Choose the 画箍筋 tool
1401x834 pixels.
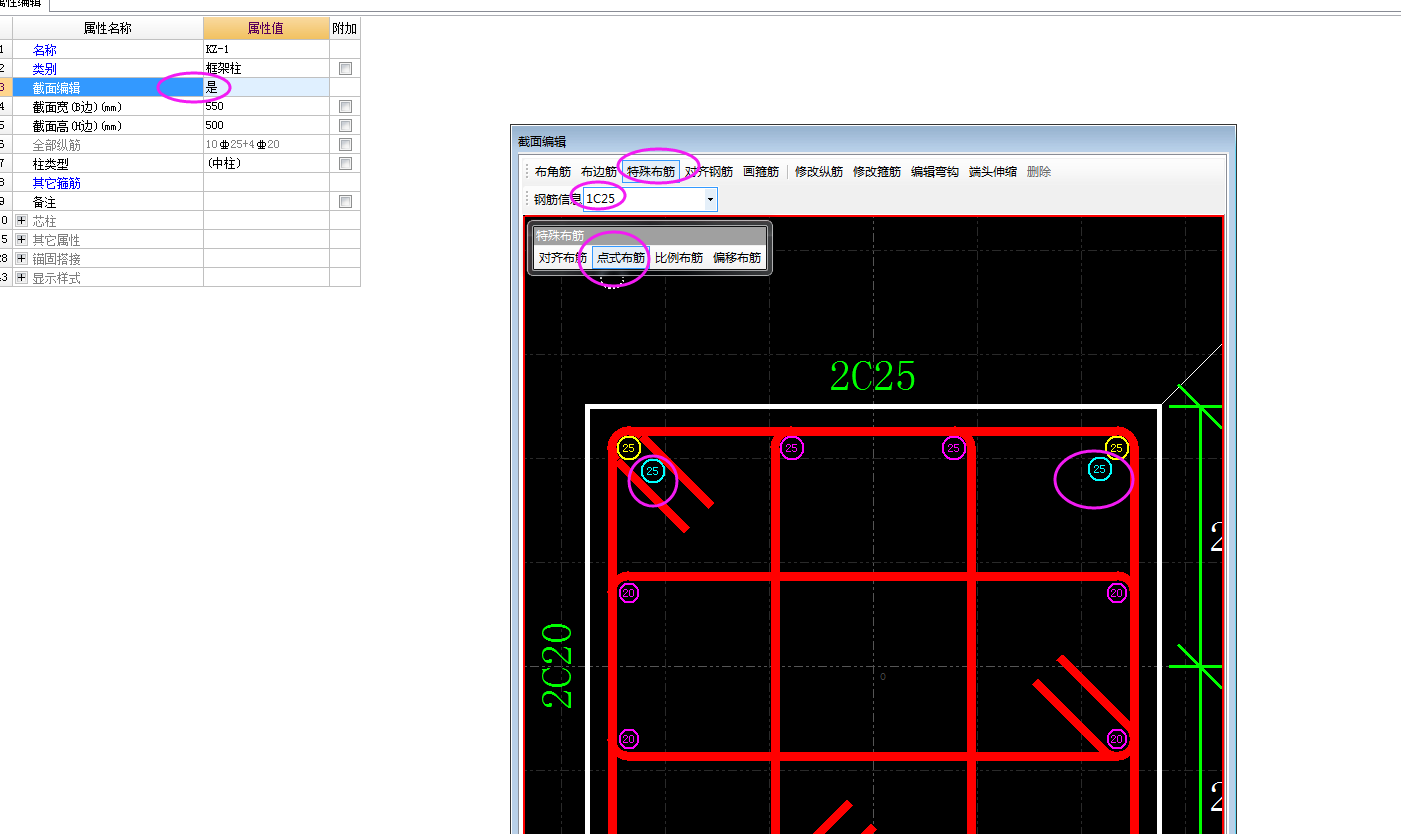[x=761, y=172]
